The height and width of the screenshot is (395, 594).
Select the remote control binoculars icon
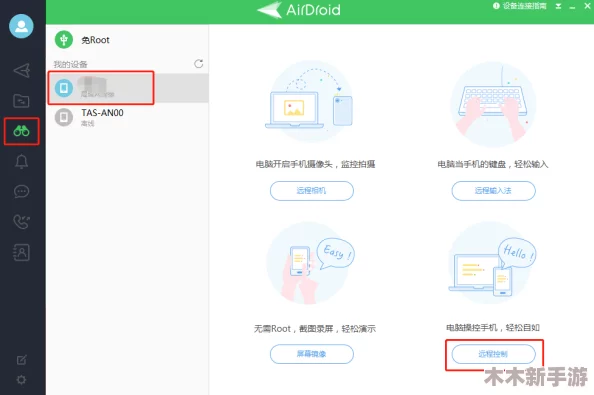point(22,131)
